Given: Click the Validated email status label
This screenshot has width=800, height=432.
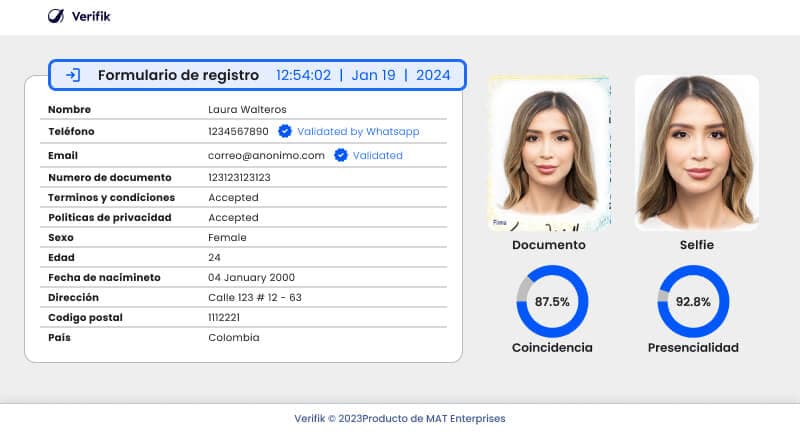Looking at the screenshot, I should [378, 155].
